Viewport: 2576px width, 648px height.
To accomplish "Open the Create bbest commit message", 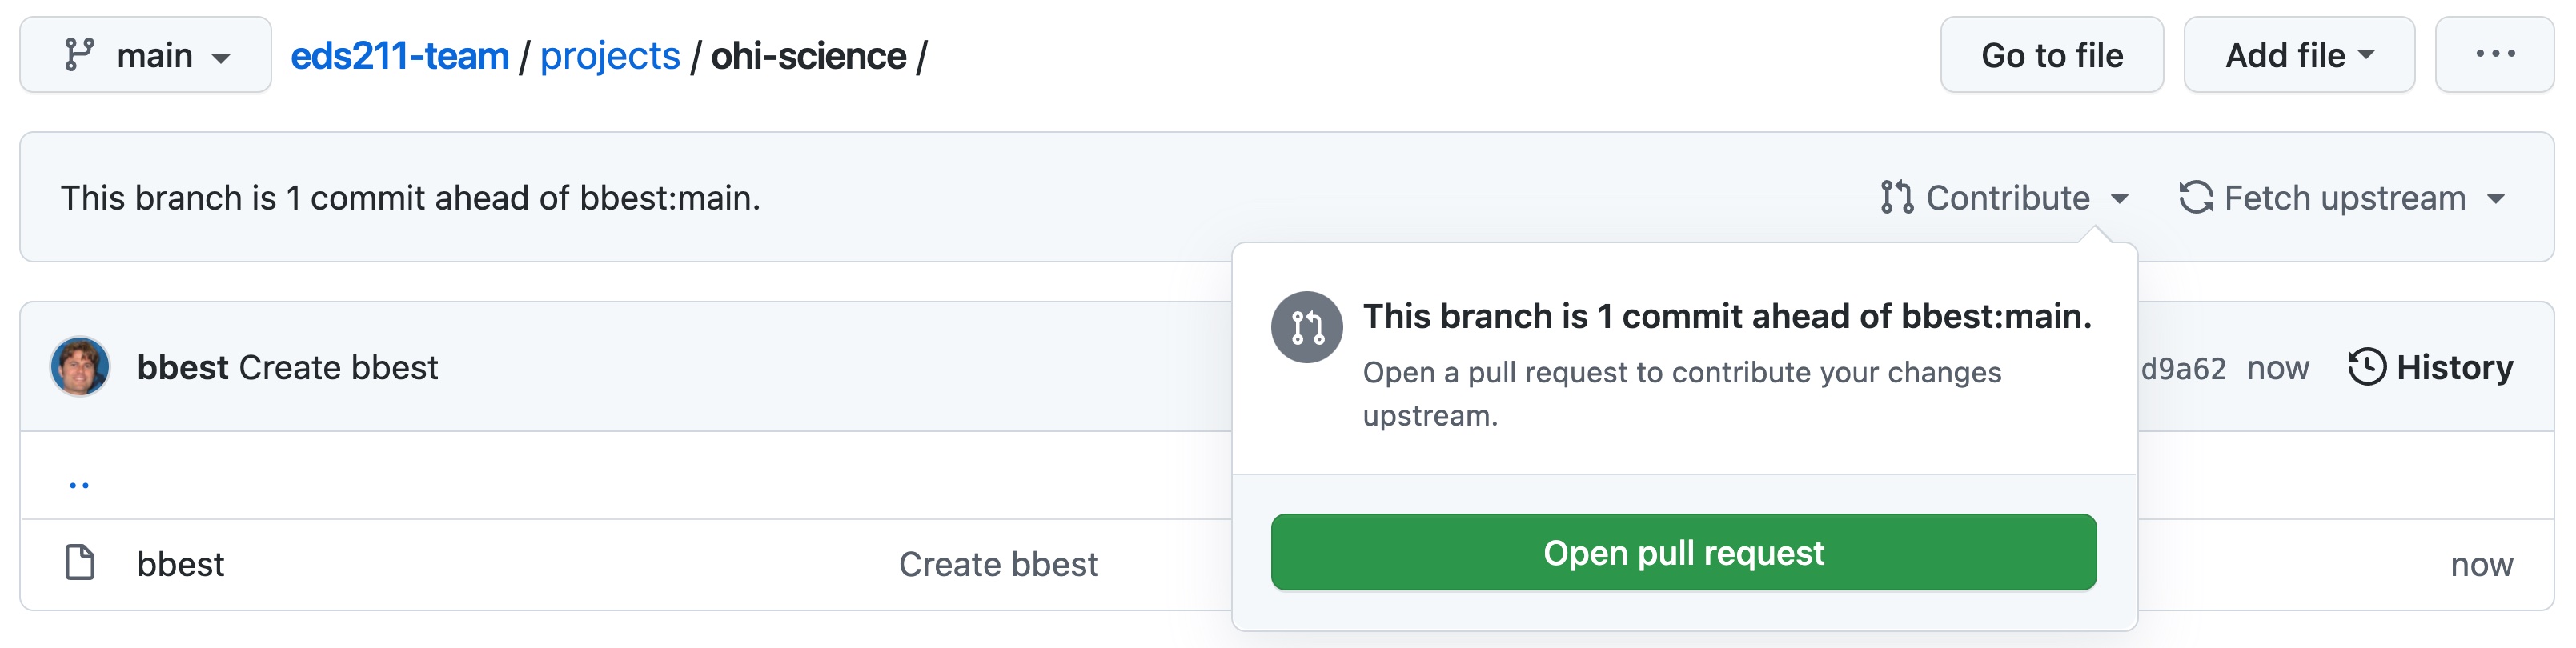I will (339, 368).
